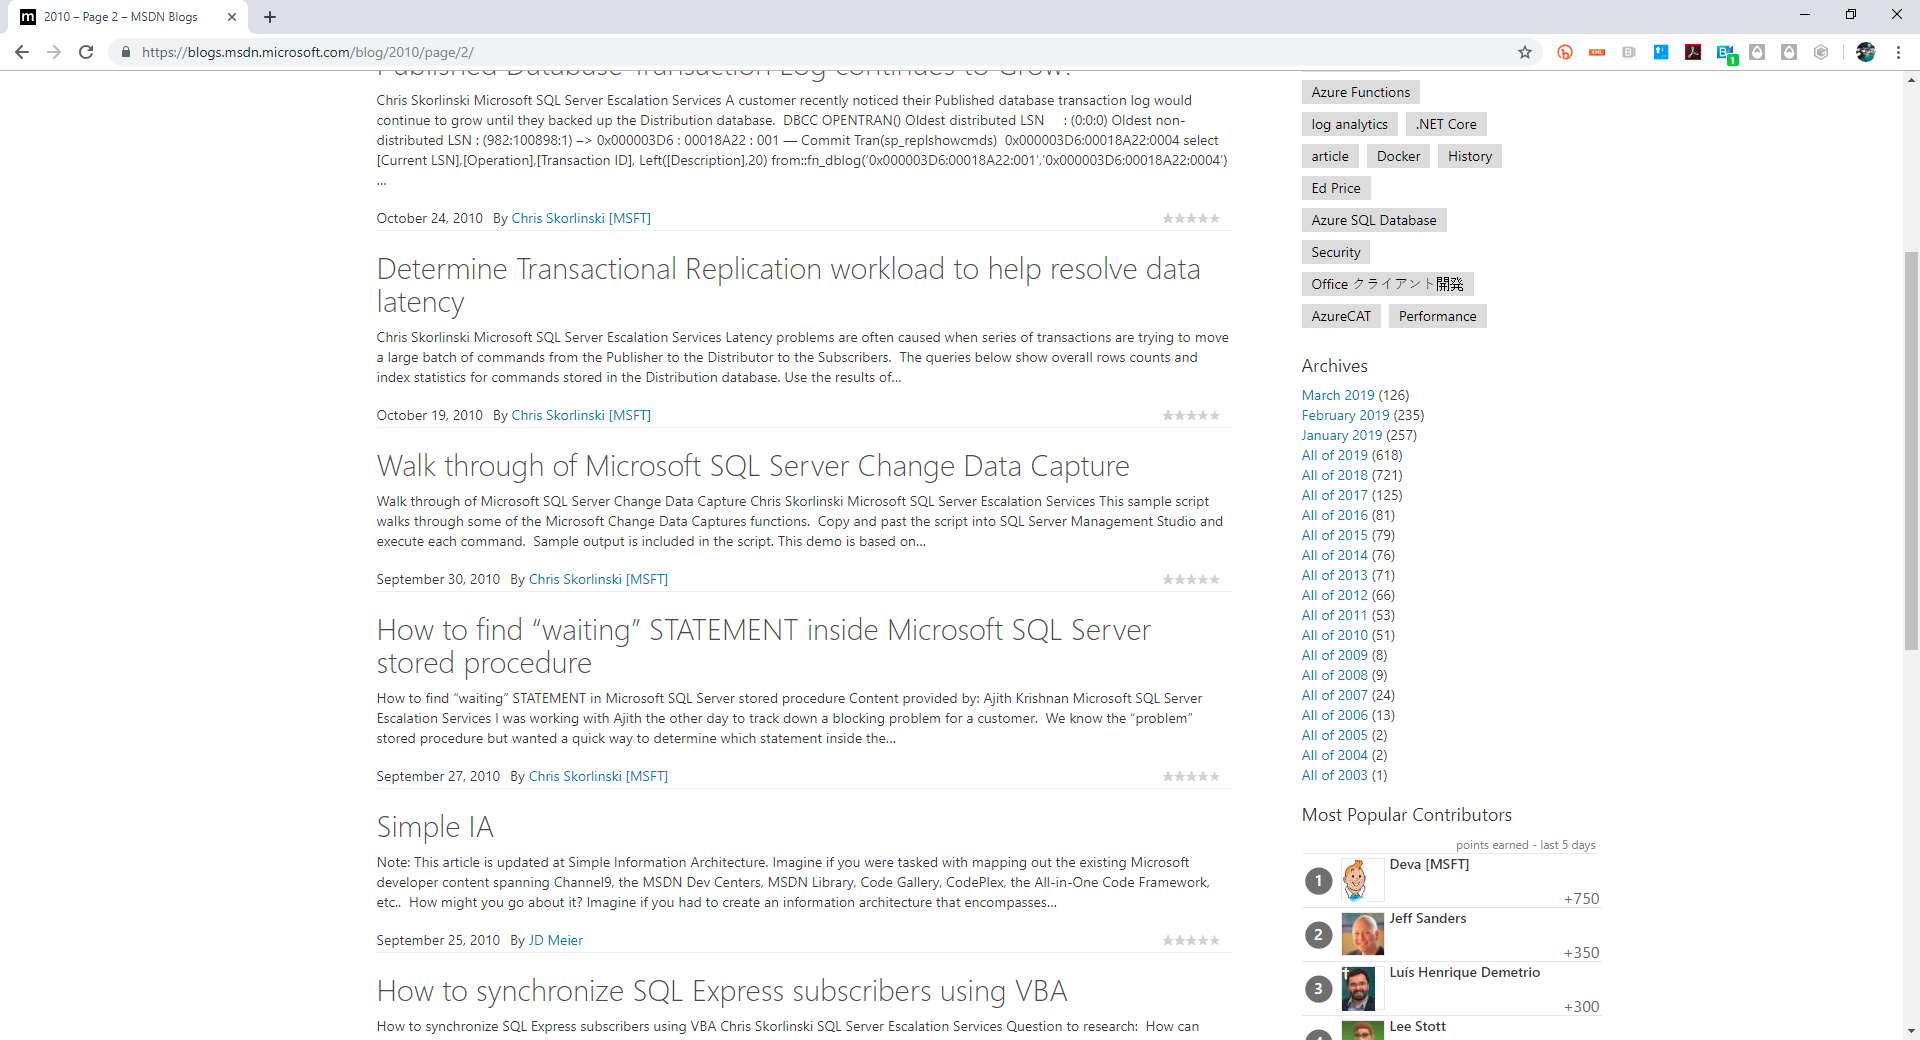Open the Adobe Acrobat extension
This screenshot has height=1040, width=1920.
(1693, 52)
